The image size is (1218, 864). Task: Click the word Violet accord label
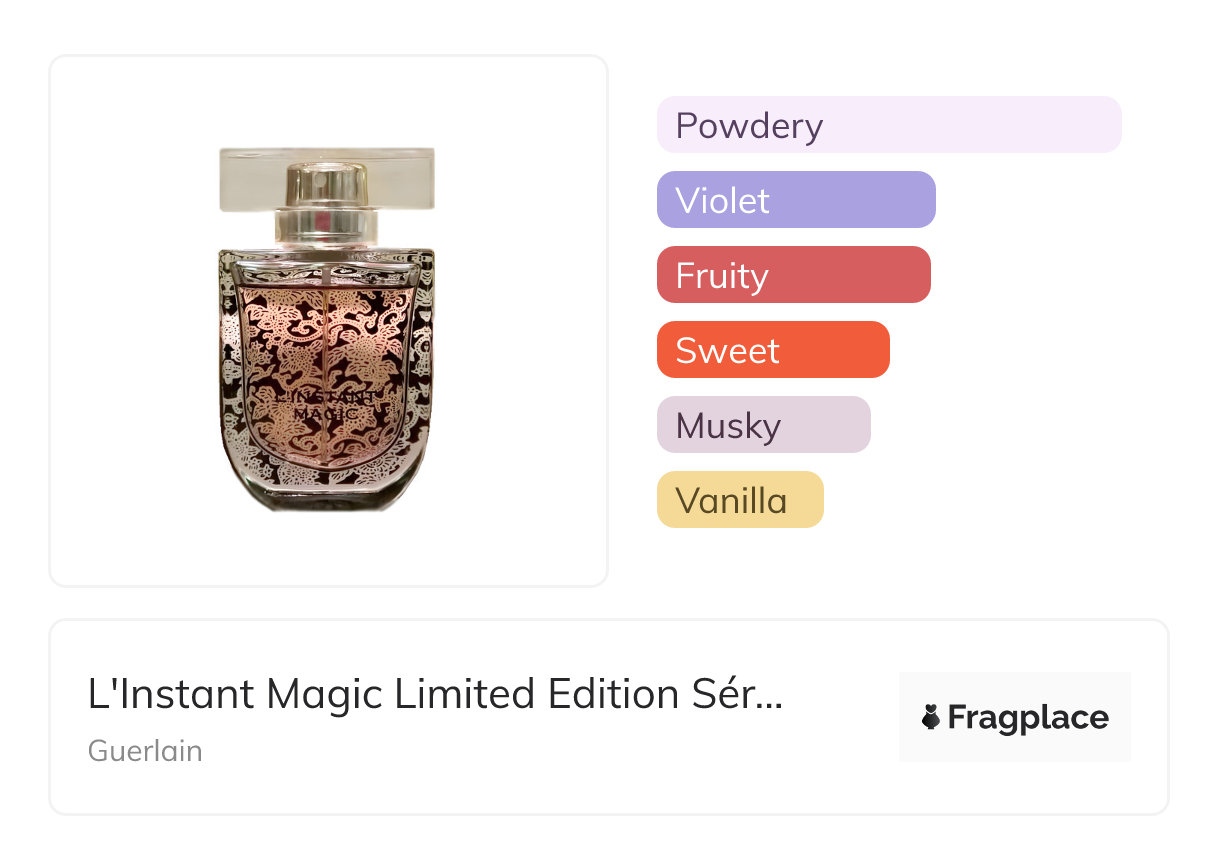click(722, 201)
